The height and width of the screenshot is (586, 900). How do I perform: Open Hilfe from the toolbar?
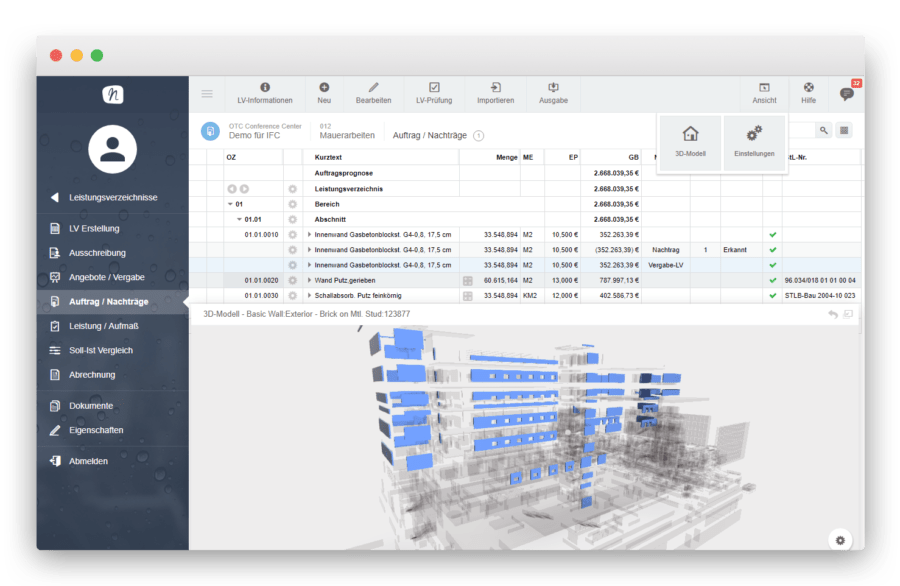pyautogui.click(x=808, y=94)
